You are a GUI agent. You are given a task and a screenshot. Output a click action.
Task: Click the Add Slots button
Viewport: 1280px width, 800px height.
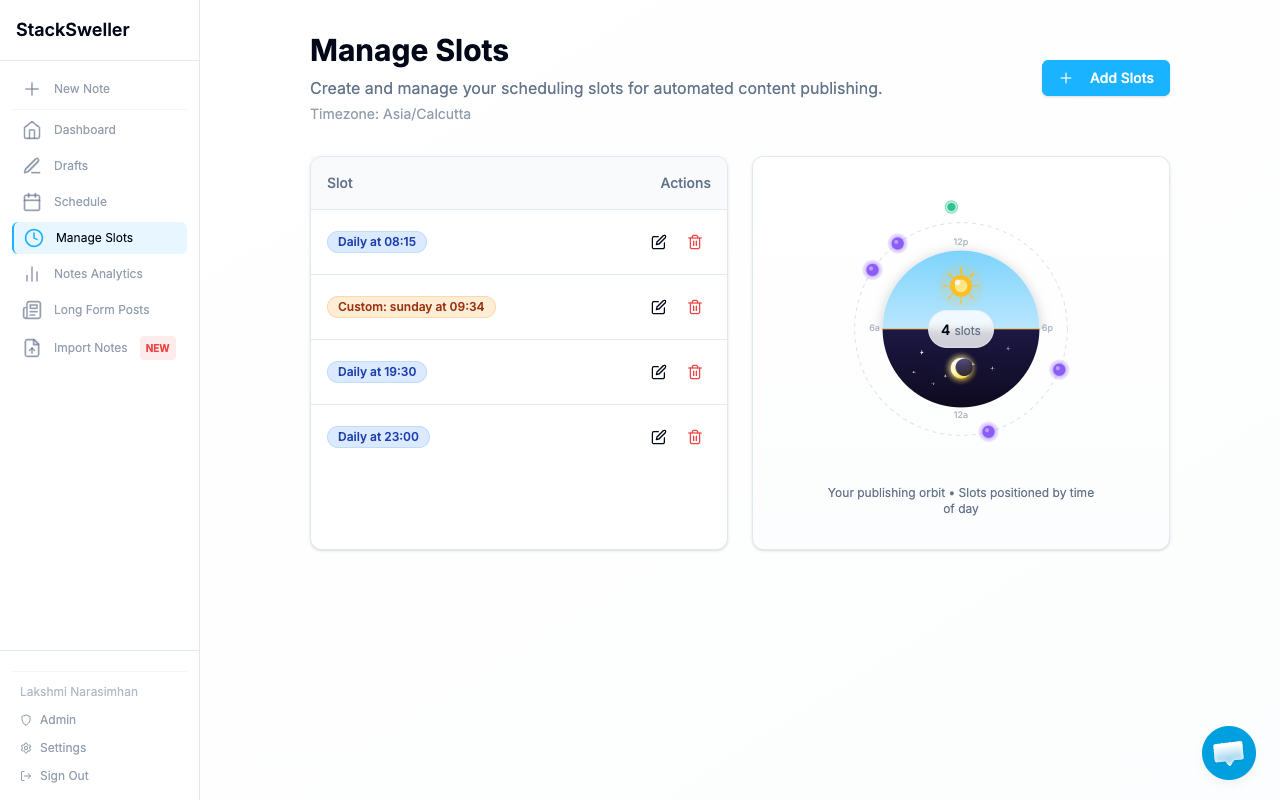coord(1105,78)
